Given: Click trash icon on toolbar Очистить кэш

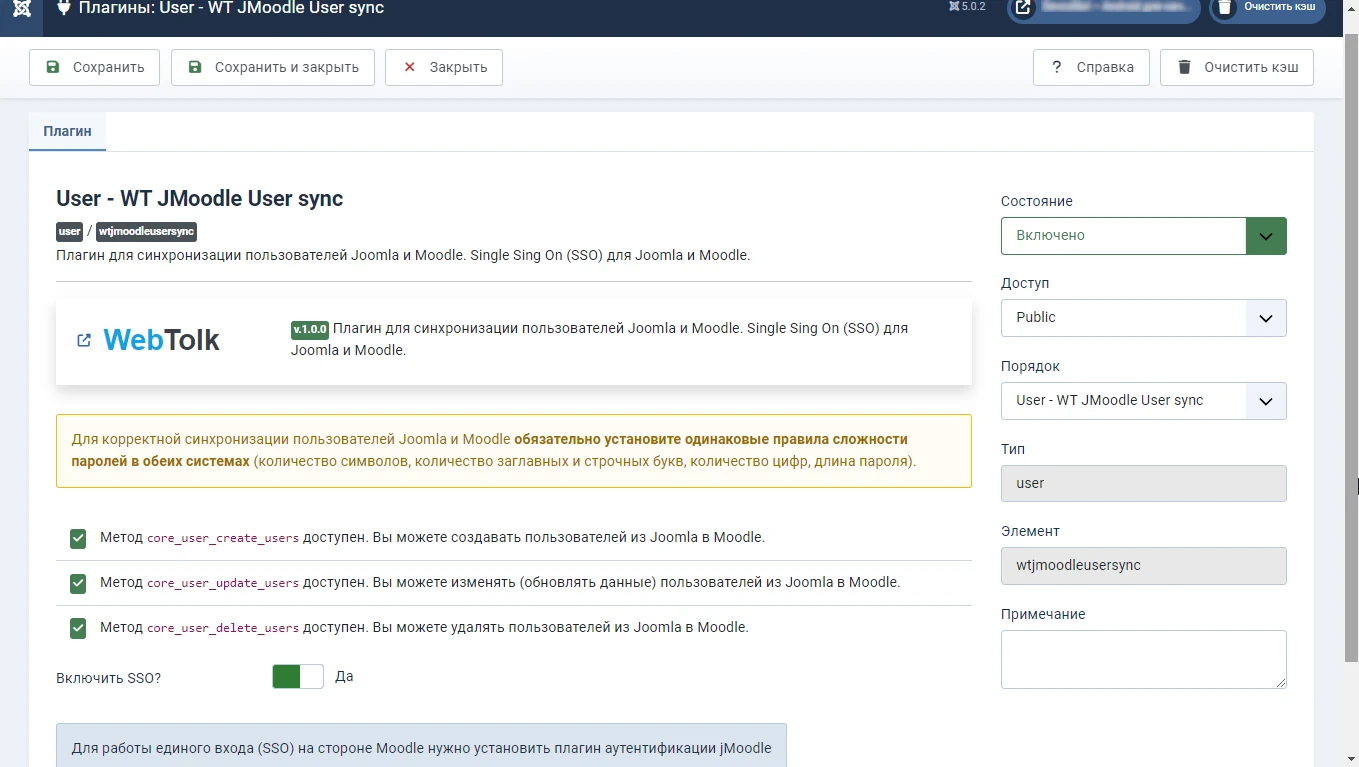Looking at the screenshot, I should coord(1184,67).
